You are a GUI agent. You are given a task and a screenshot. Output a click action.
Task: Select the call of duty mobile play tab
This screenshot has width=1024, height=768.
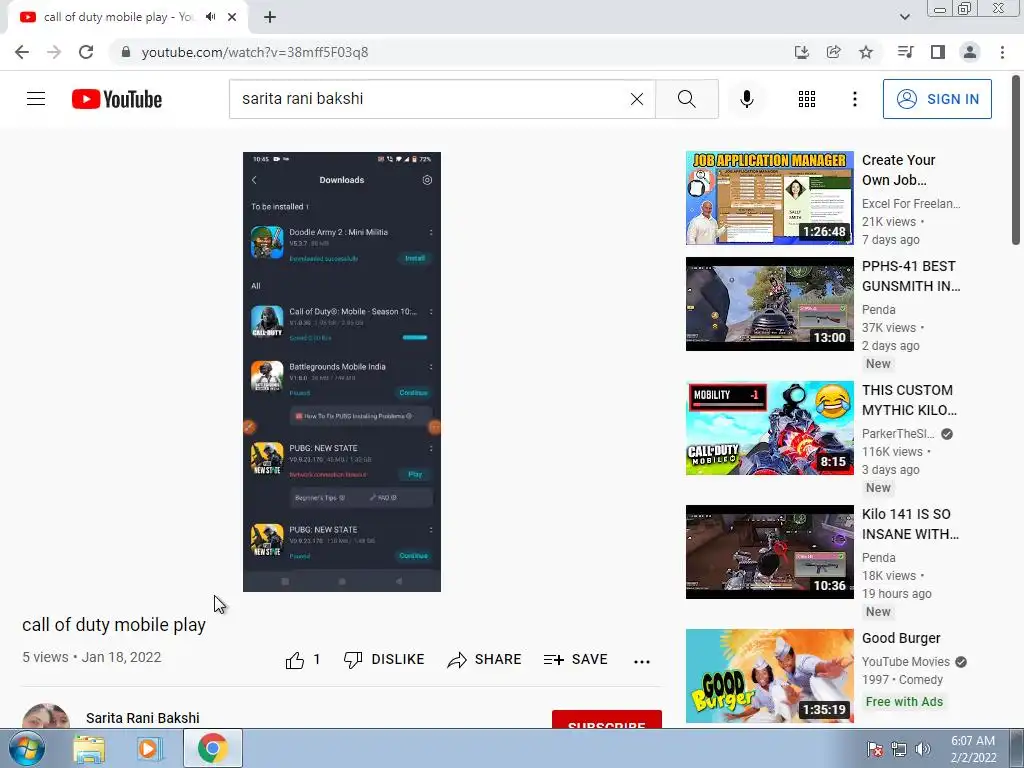[x=118, y=17]
